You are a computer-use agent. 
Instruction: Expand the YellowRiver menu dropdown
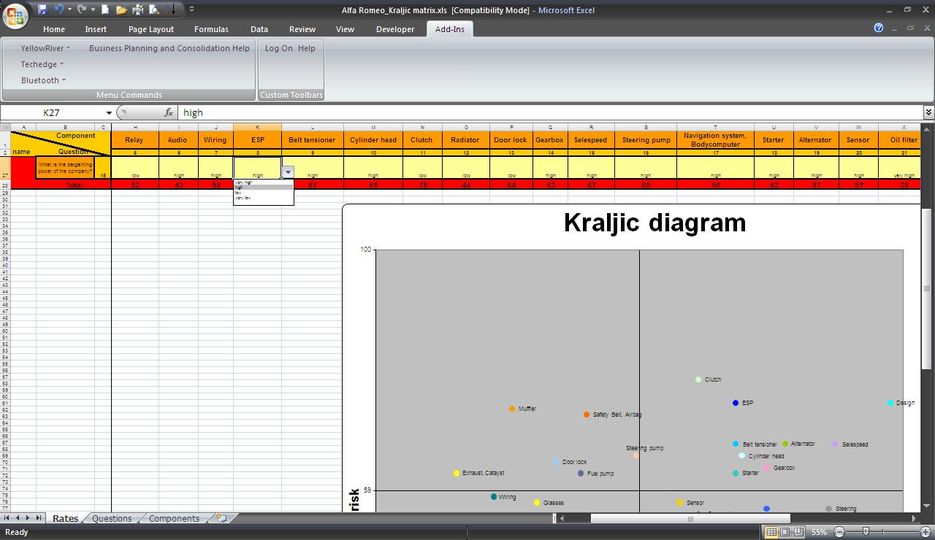pyautogui.click(x=45, y=48)
